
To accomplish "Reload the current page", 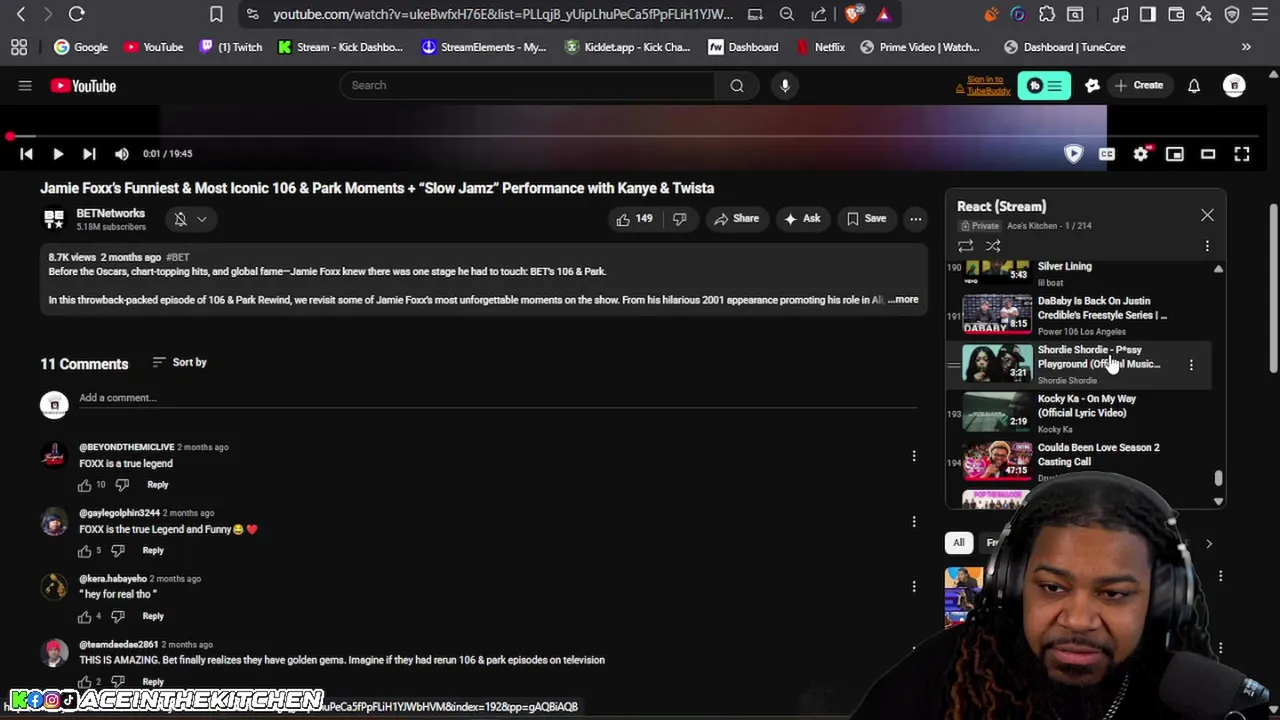I will coord(76,14).
